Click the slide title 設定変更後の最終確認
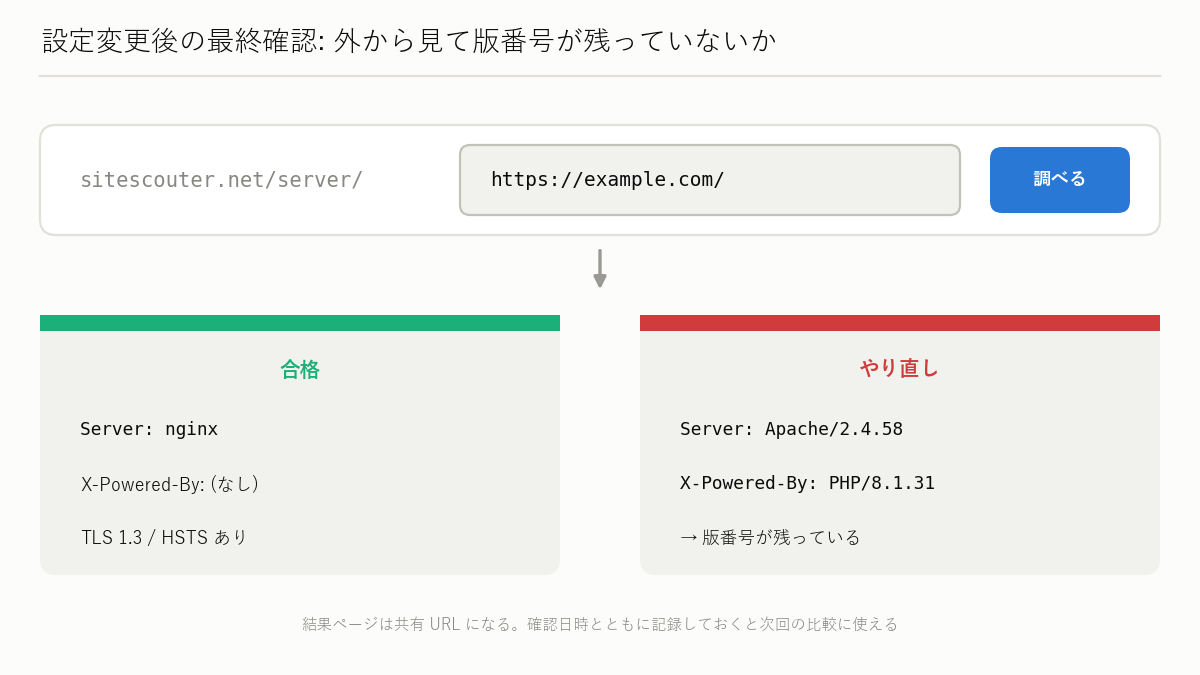1200x675 pixels. point(409,41)
